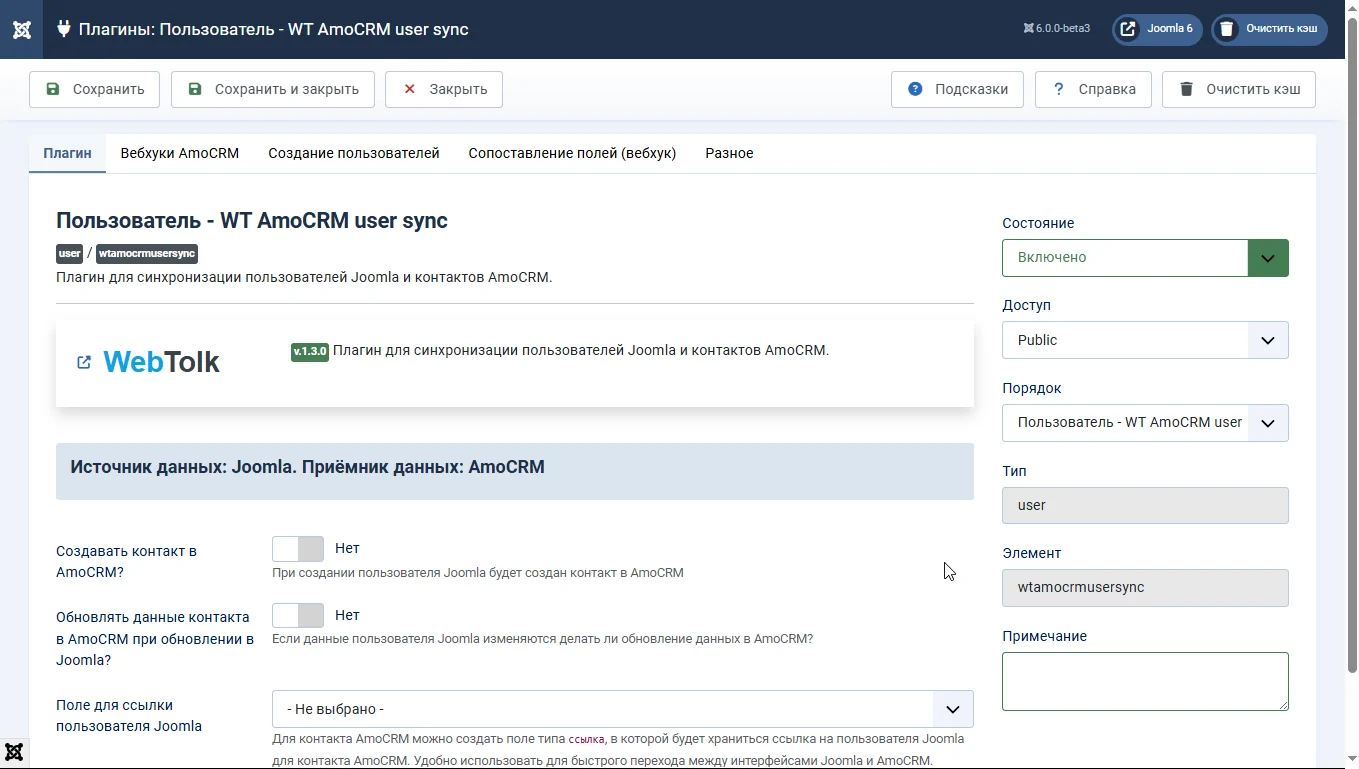Viewport: 1359px width, 769px height.
Task: Enable the Создавать контакт в AmoCRM toggle
Action: (298, 549)
